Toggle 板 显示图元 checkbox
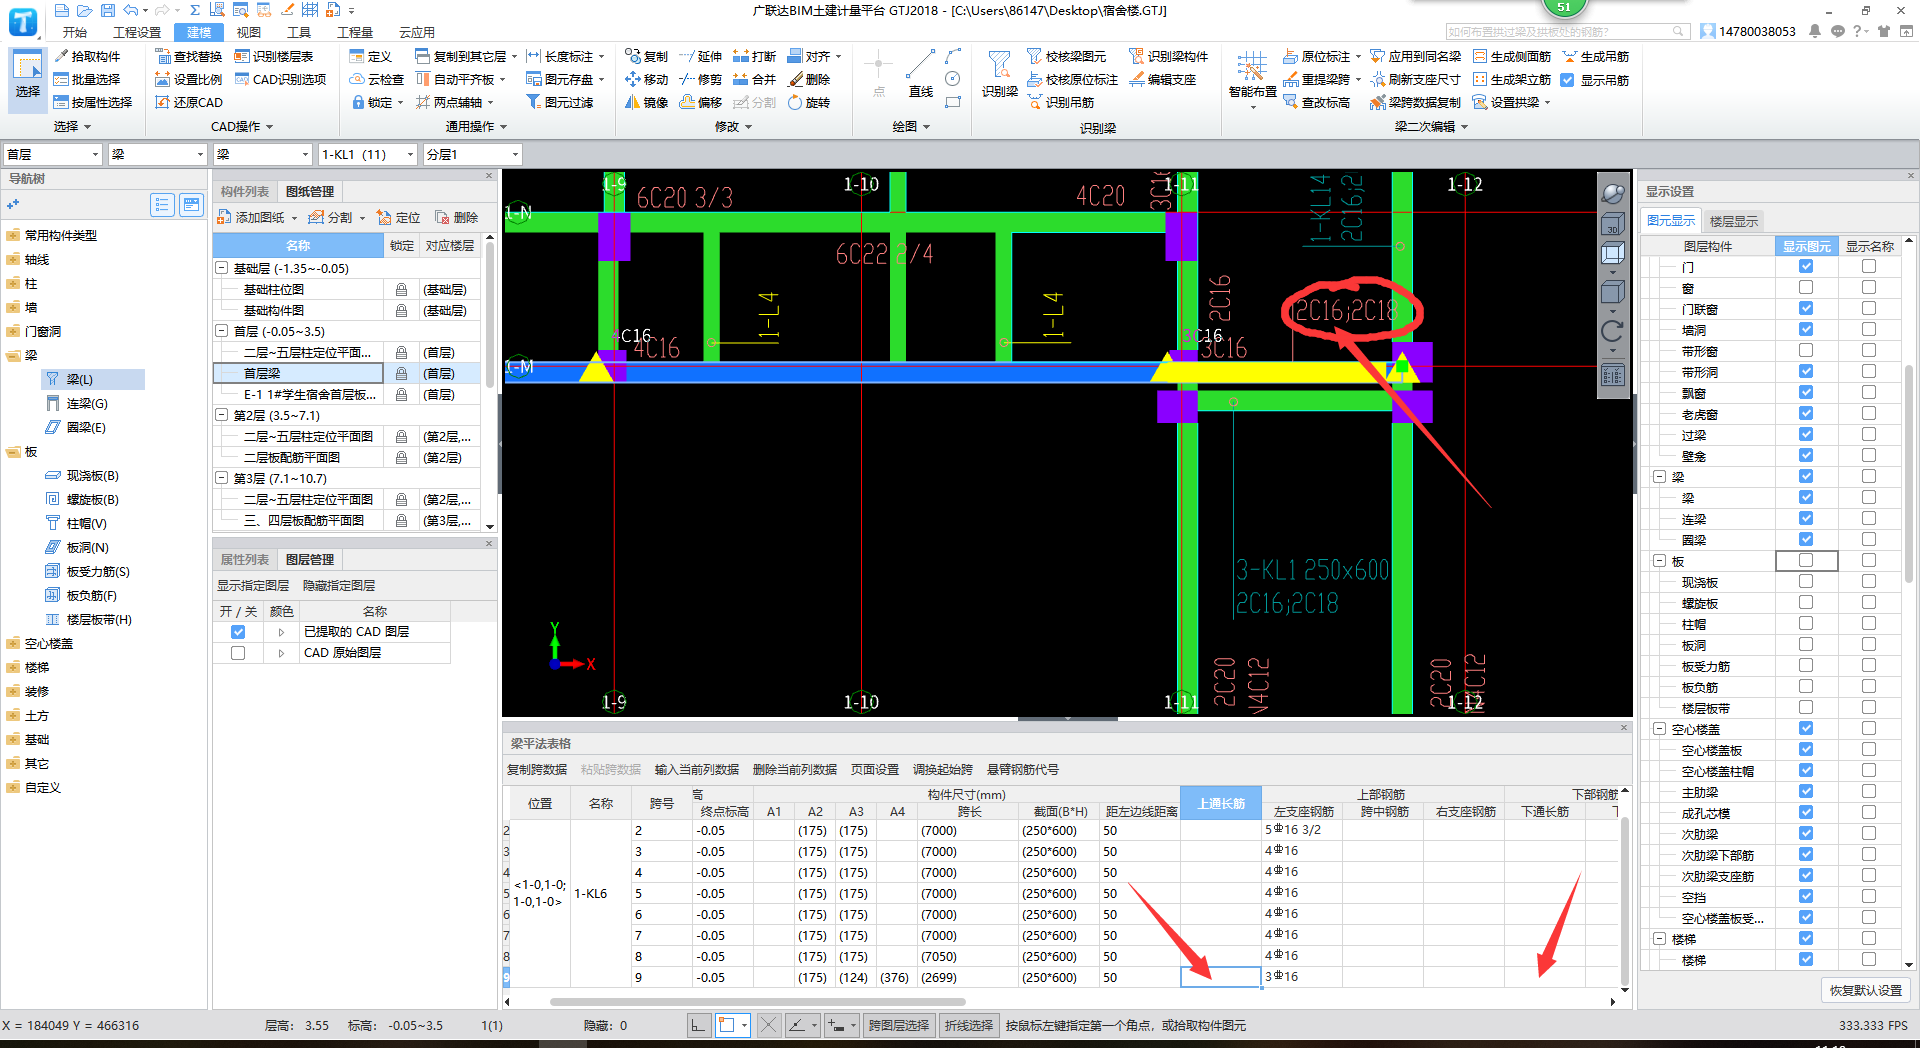Image resolution: width=1920 pixels, height=1048 pixels. click(x=1806, y=561)
